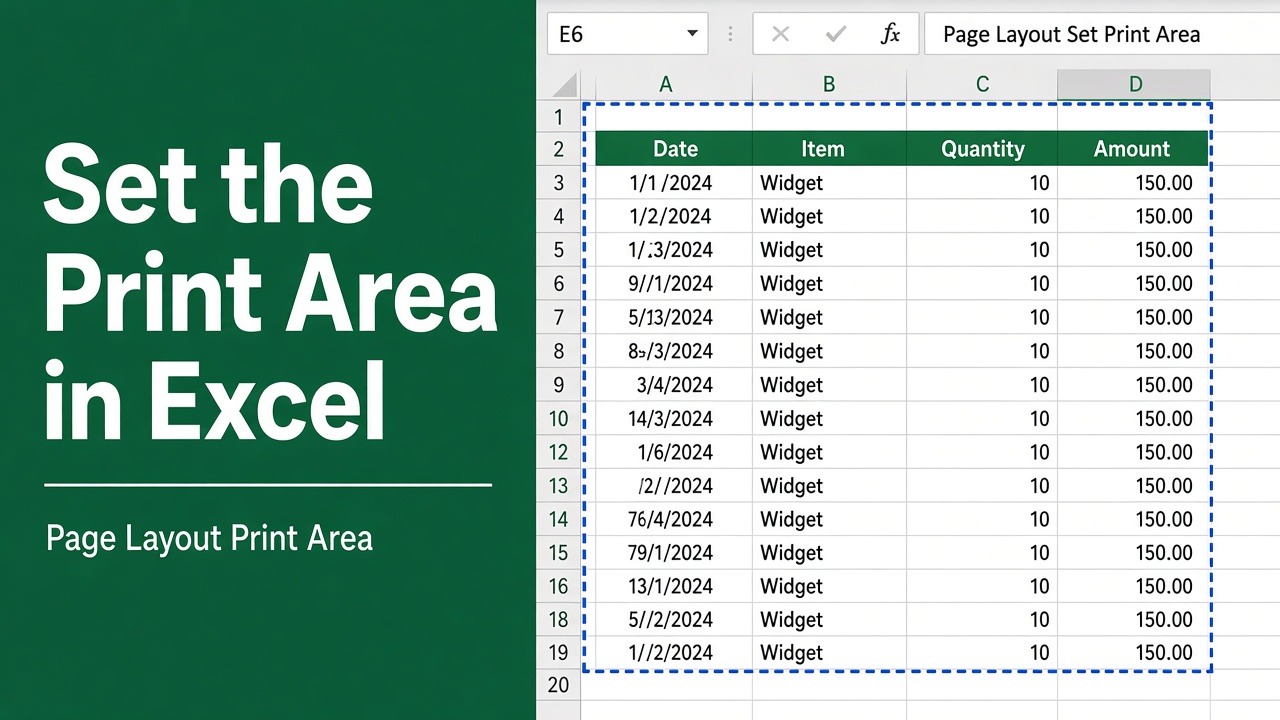Open Insert Function with fx icon
The width and height of the screenshot is (1280, 720).
890,34
